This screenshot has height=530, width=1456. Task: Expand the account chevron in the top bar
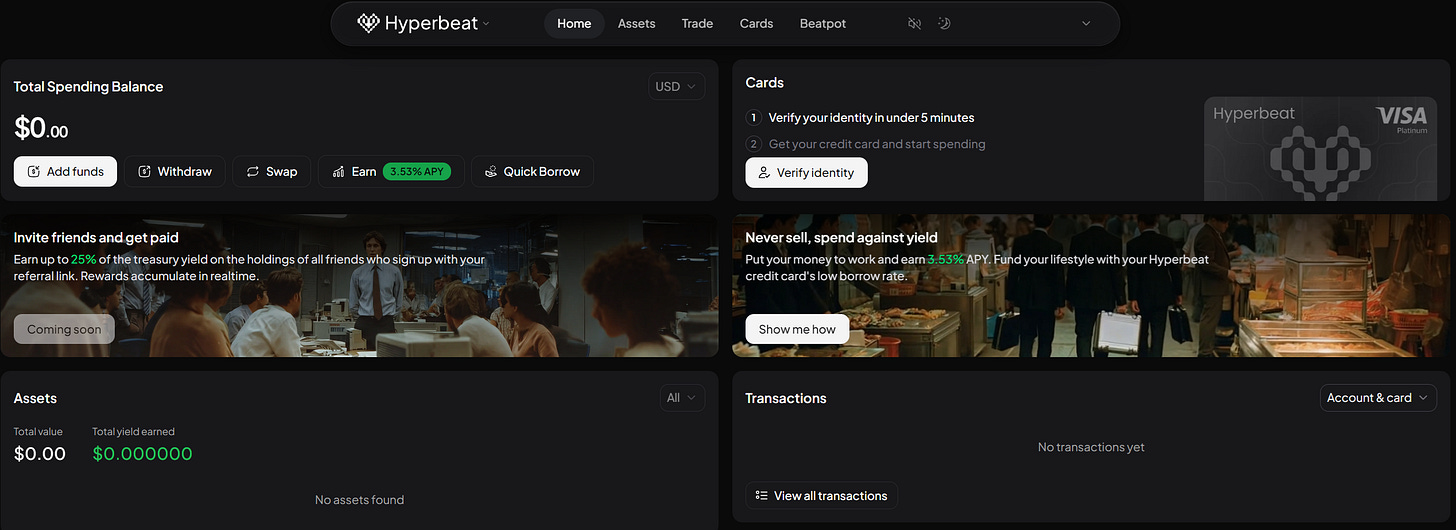click(x=1086, y=23)
